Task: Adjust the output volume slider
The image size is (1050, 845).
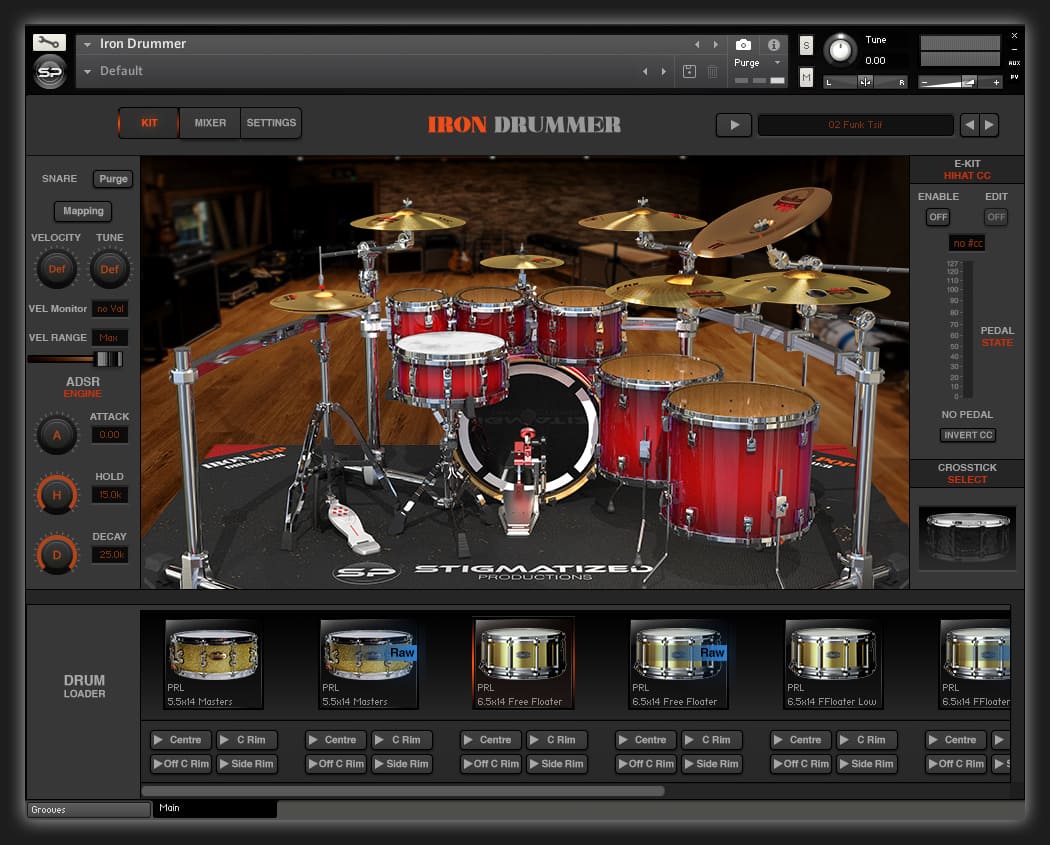Action: click(x=961, y=82)
